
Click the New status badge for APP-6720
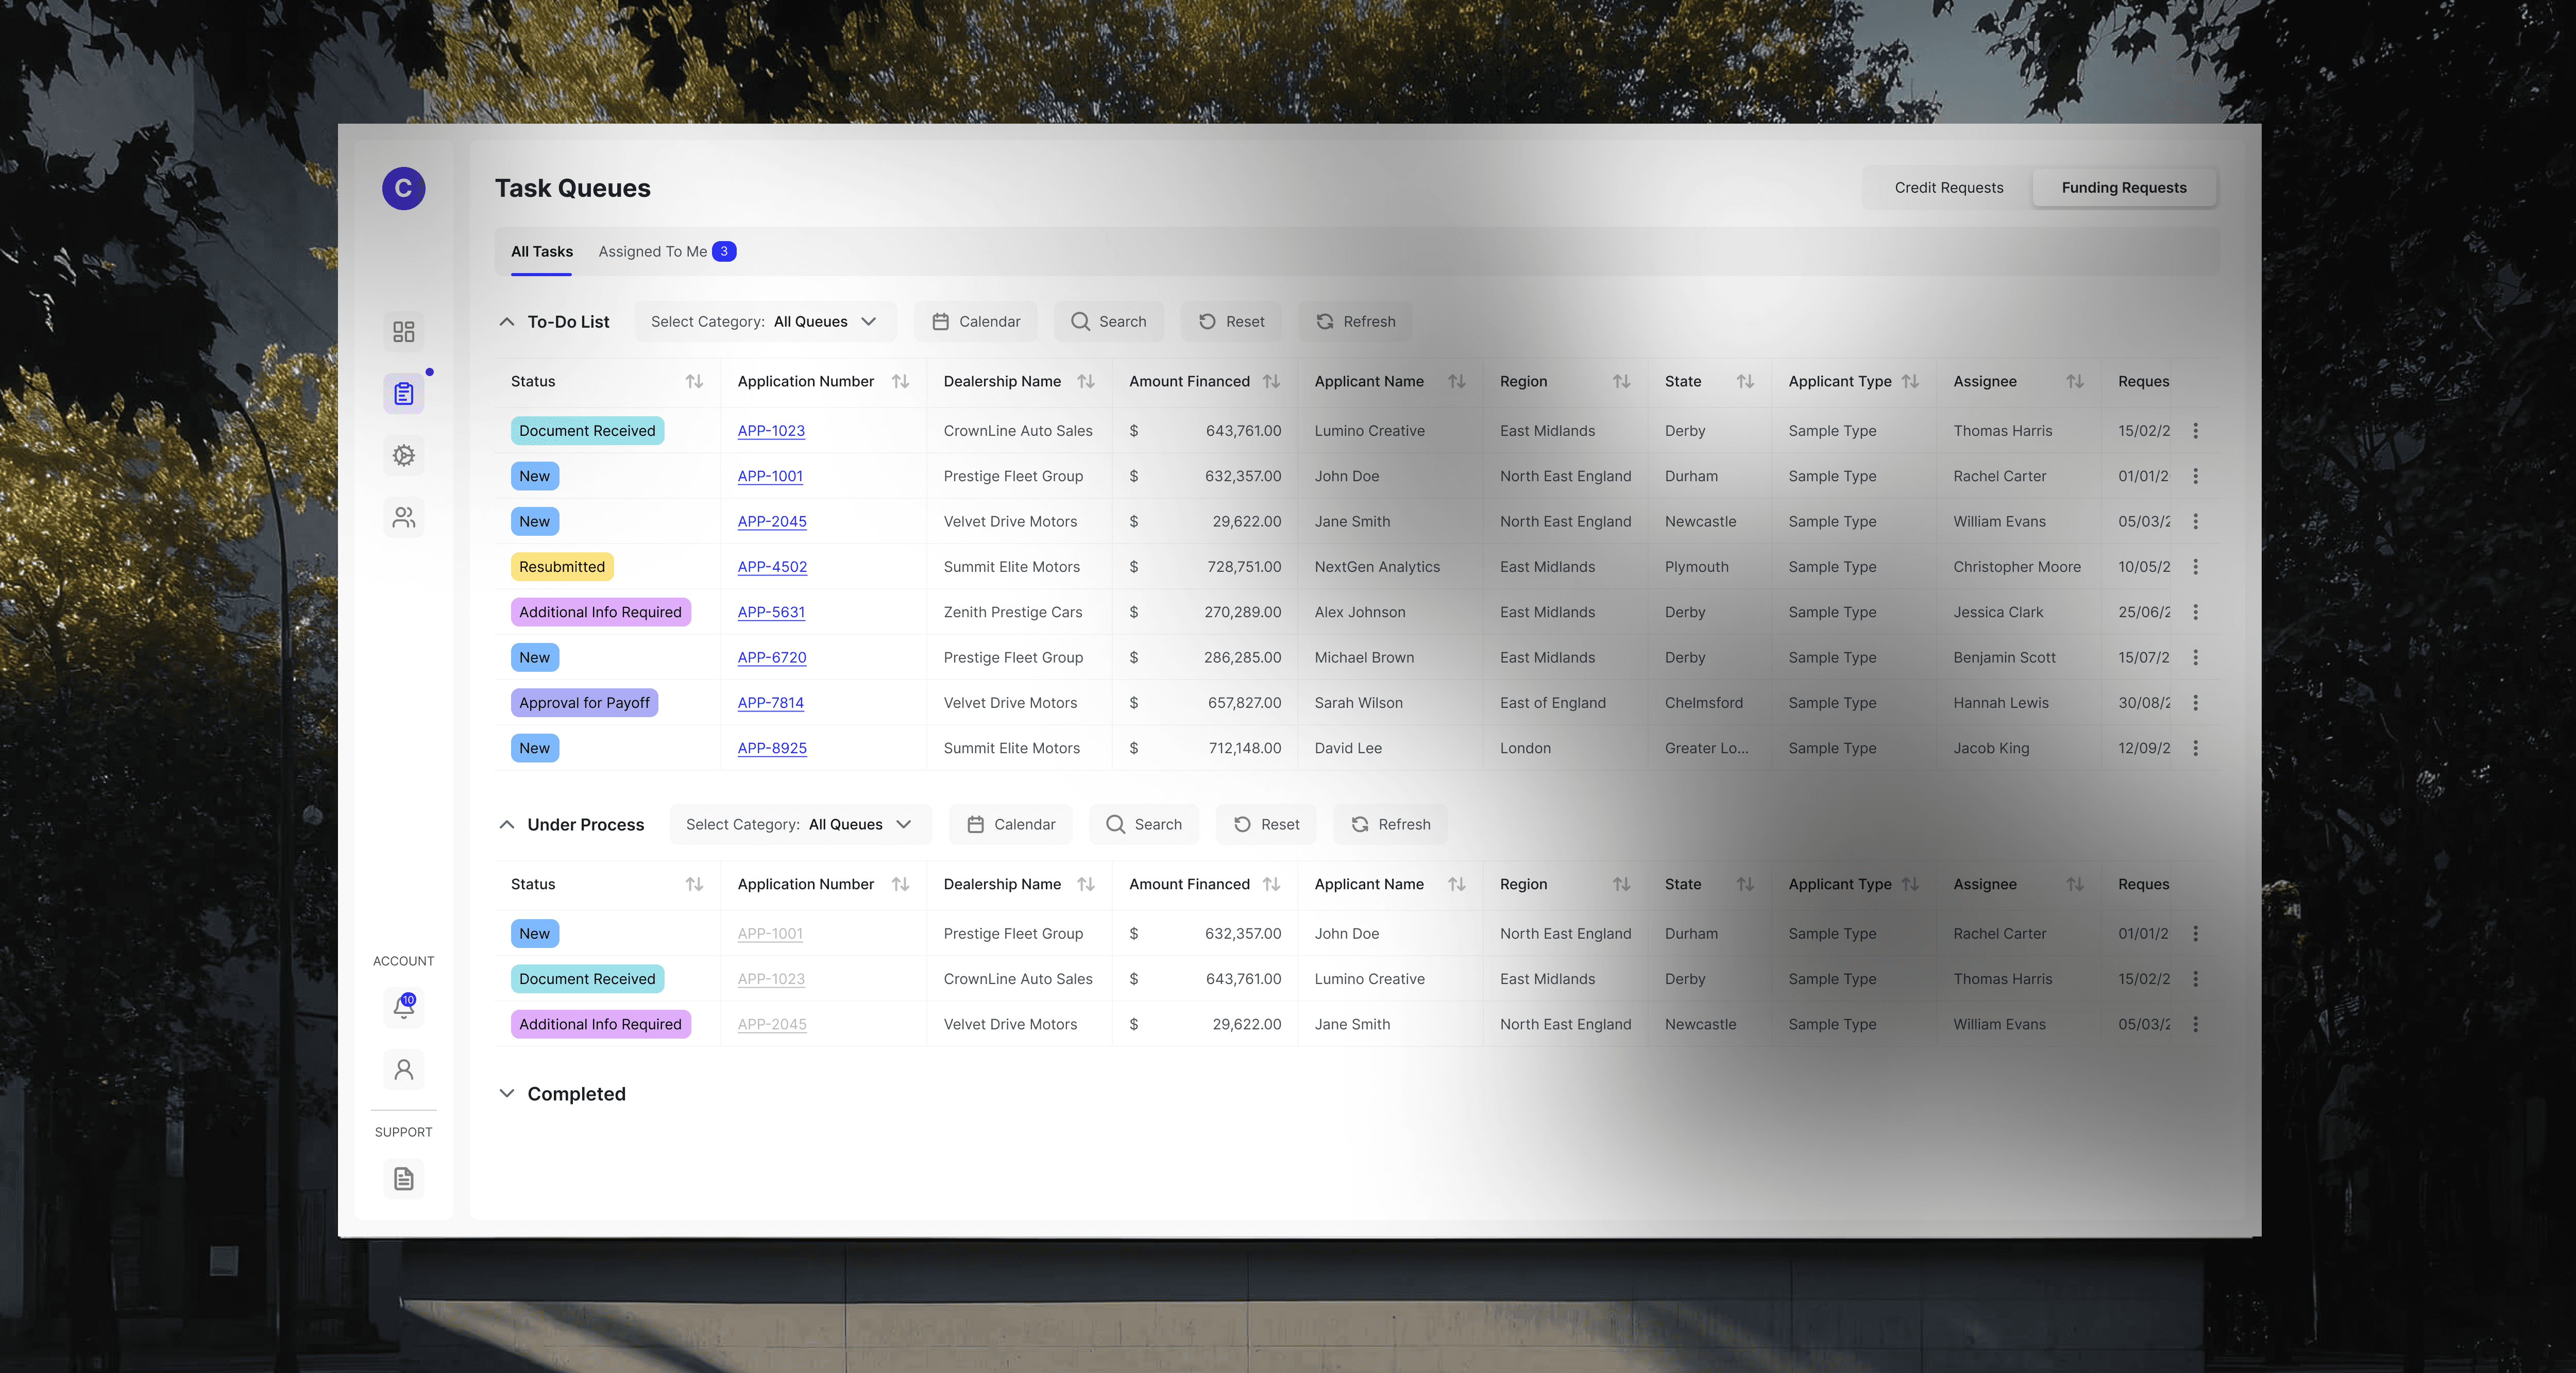[x=534, y=657]
